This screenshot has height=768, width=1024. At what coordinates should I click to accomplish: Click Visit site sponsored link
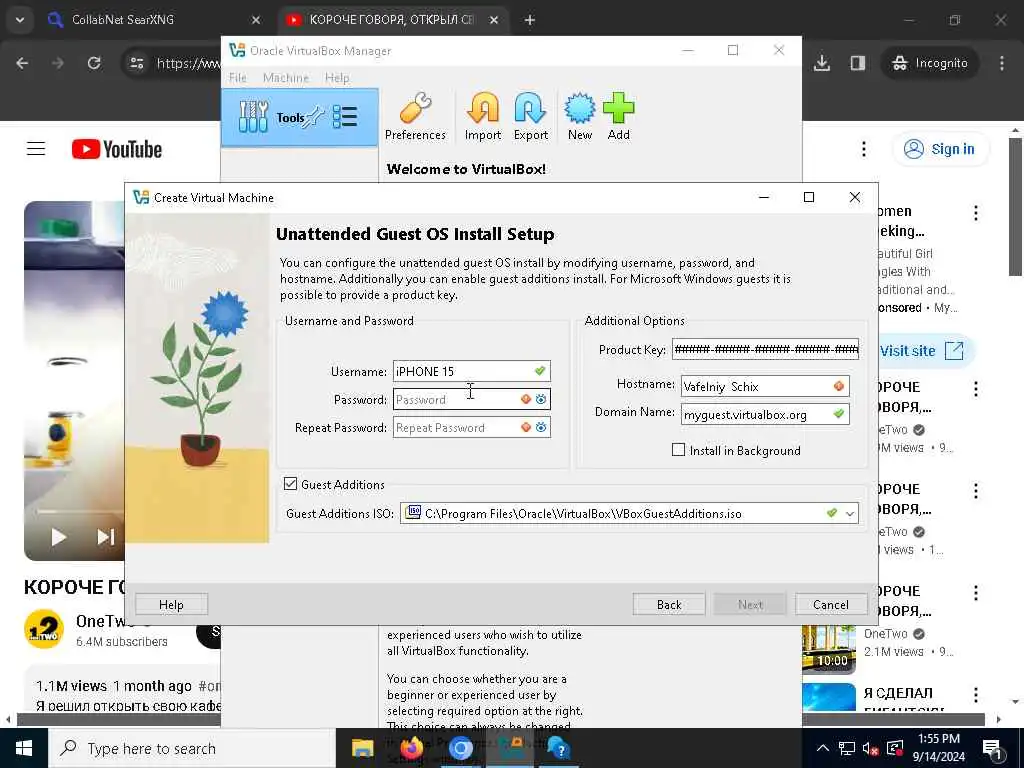click(920, 351)
